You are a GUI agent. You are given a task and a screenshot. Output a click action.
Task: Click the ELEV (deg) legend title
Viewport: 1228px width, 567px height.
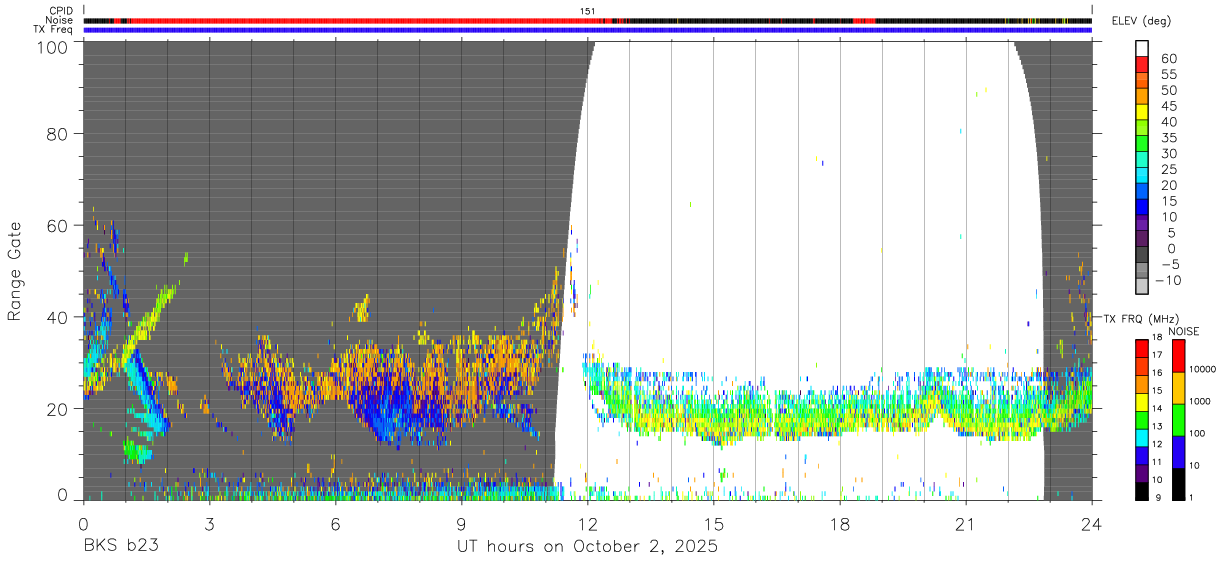tap(1141, 21)
